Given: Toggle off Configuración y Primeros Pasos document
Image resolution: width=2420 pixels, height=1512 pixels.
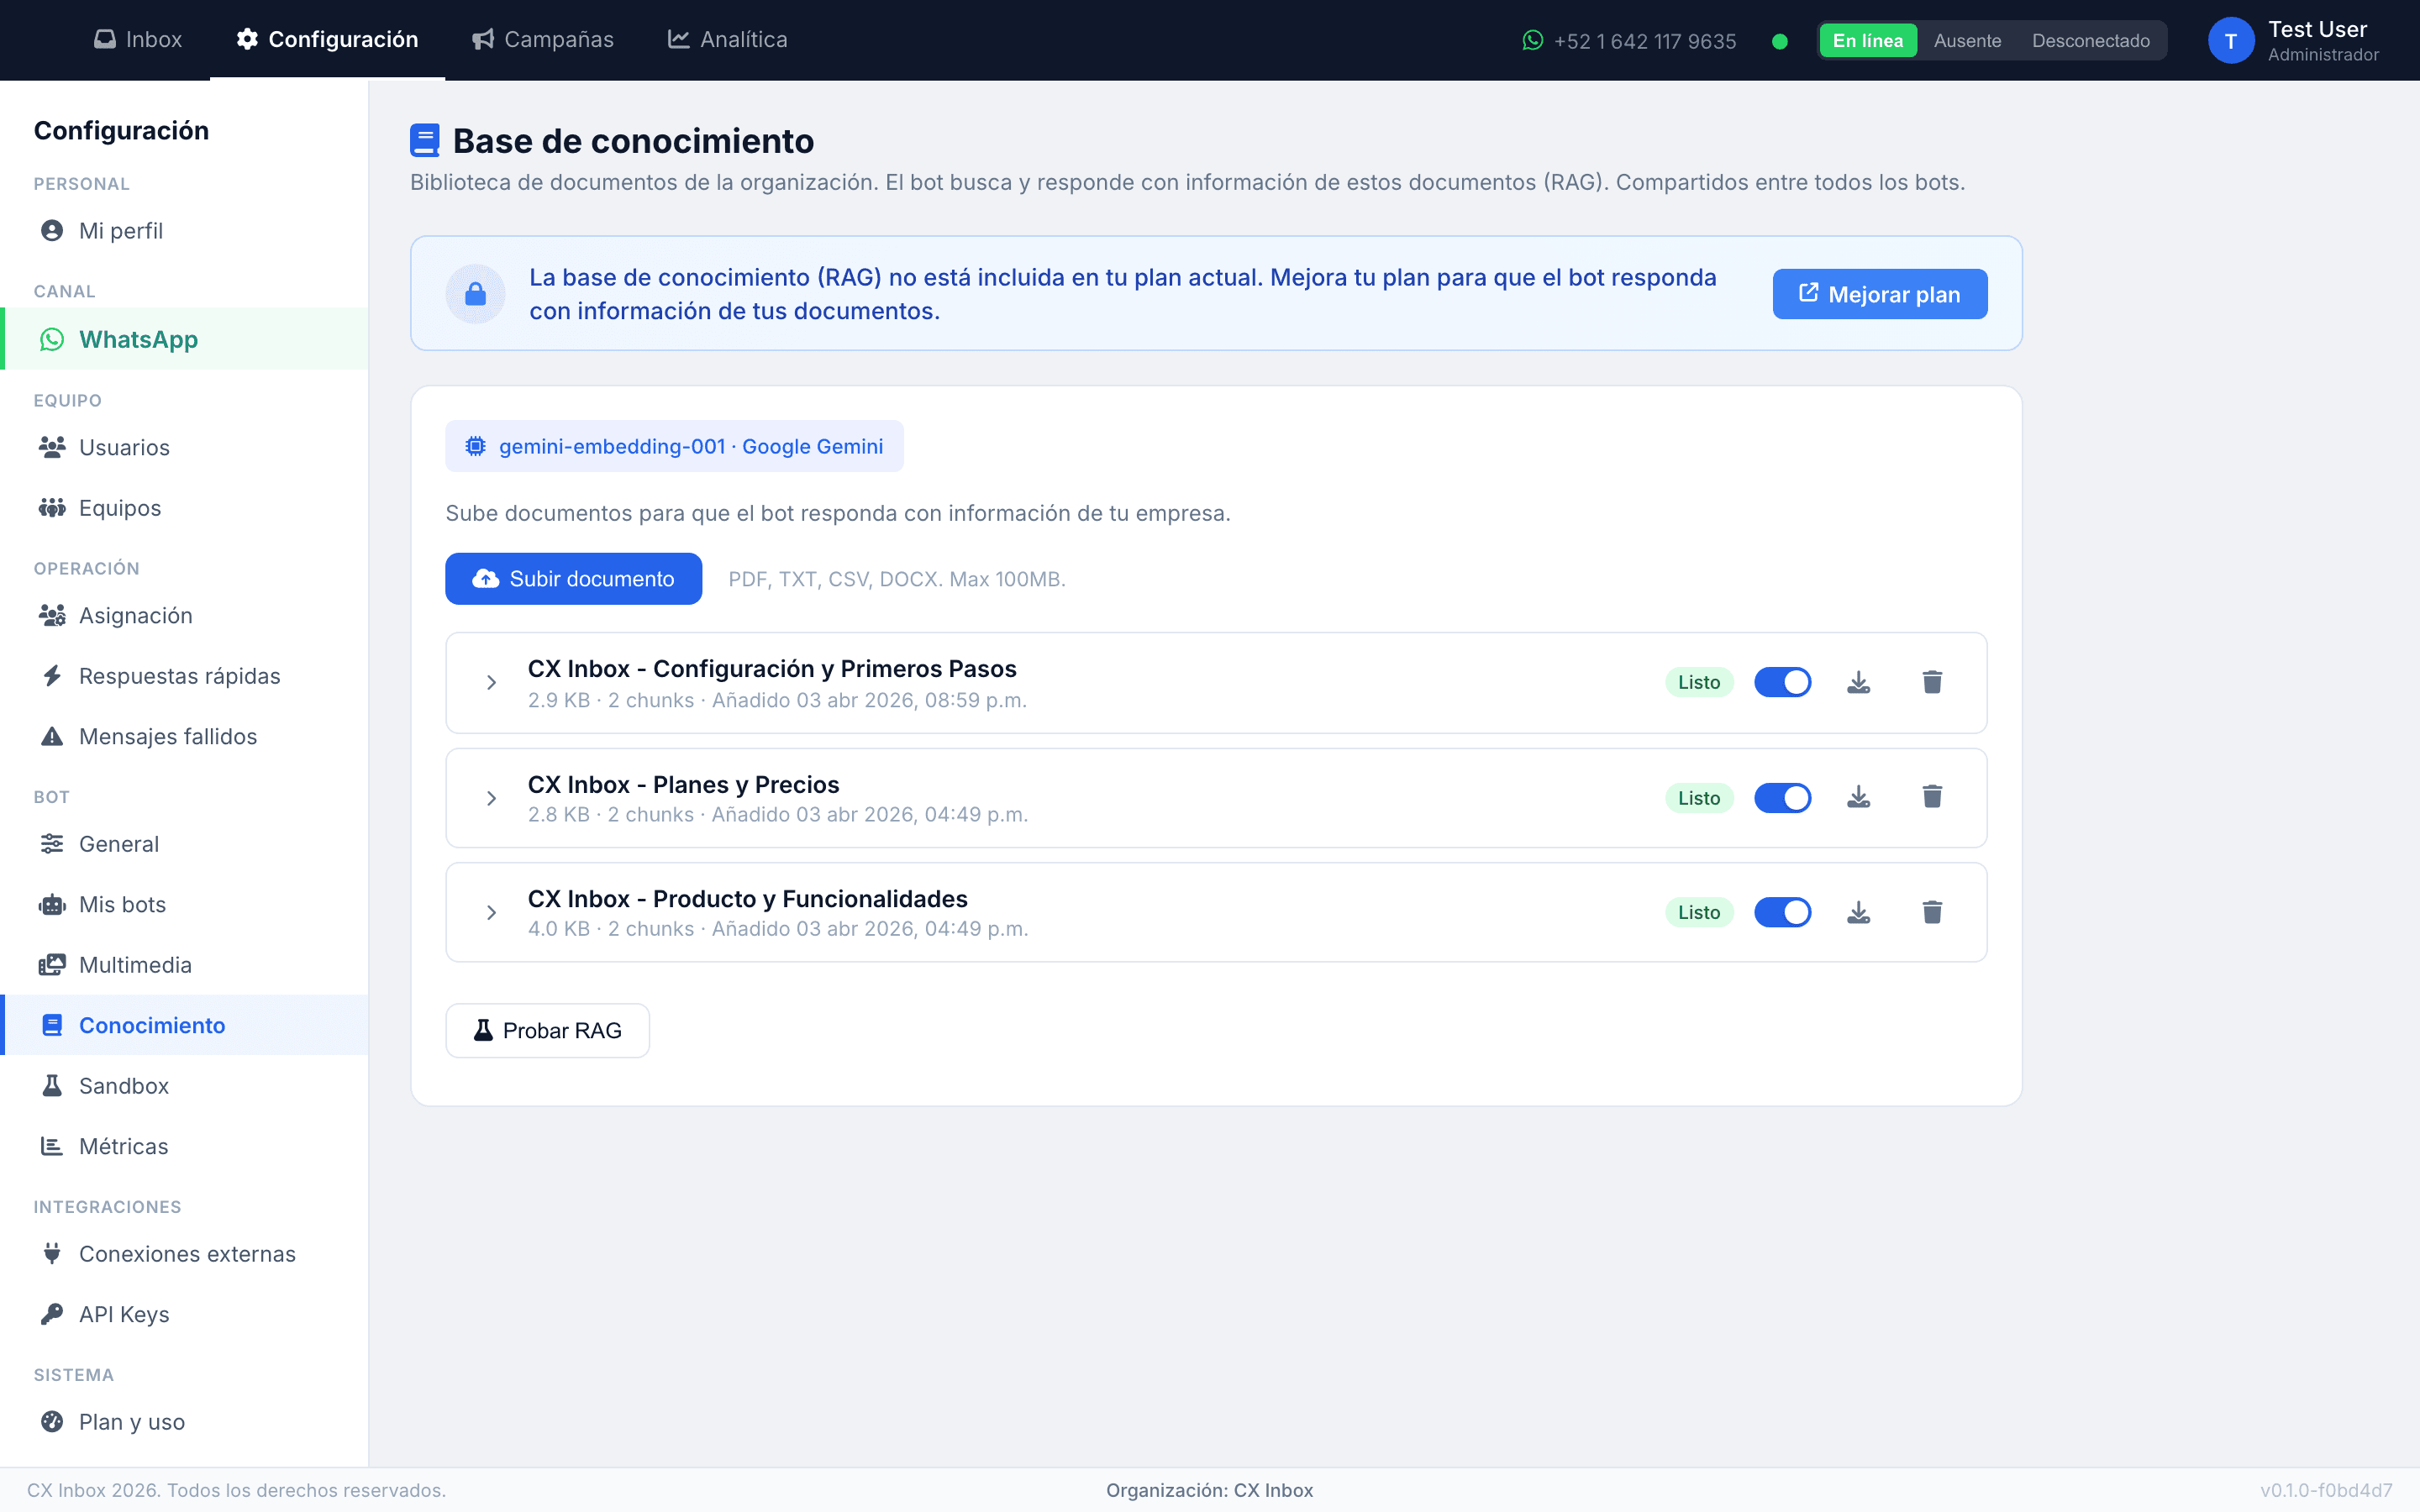Looking at the screenshot, I should [1782, 682].
